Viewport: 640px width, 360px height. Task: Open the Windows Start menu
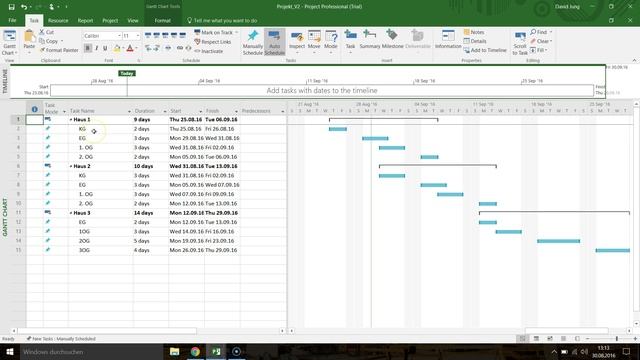(x=10, y=351)
